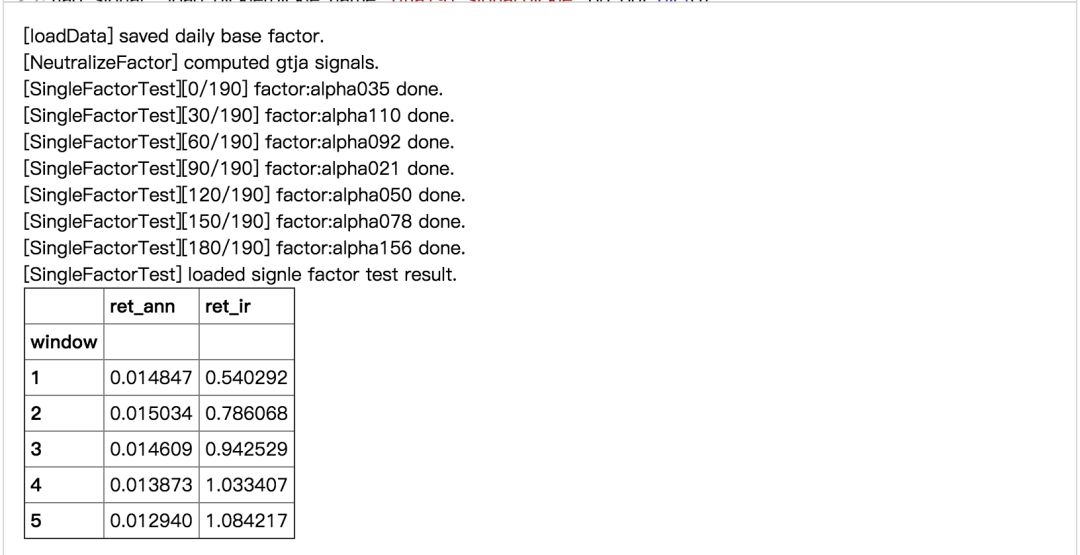Viewport: 1080px width, 555px height.
Task: Click the cell containing 0.015034
Action: 151,414
